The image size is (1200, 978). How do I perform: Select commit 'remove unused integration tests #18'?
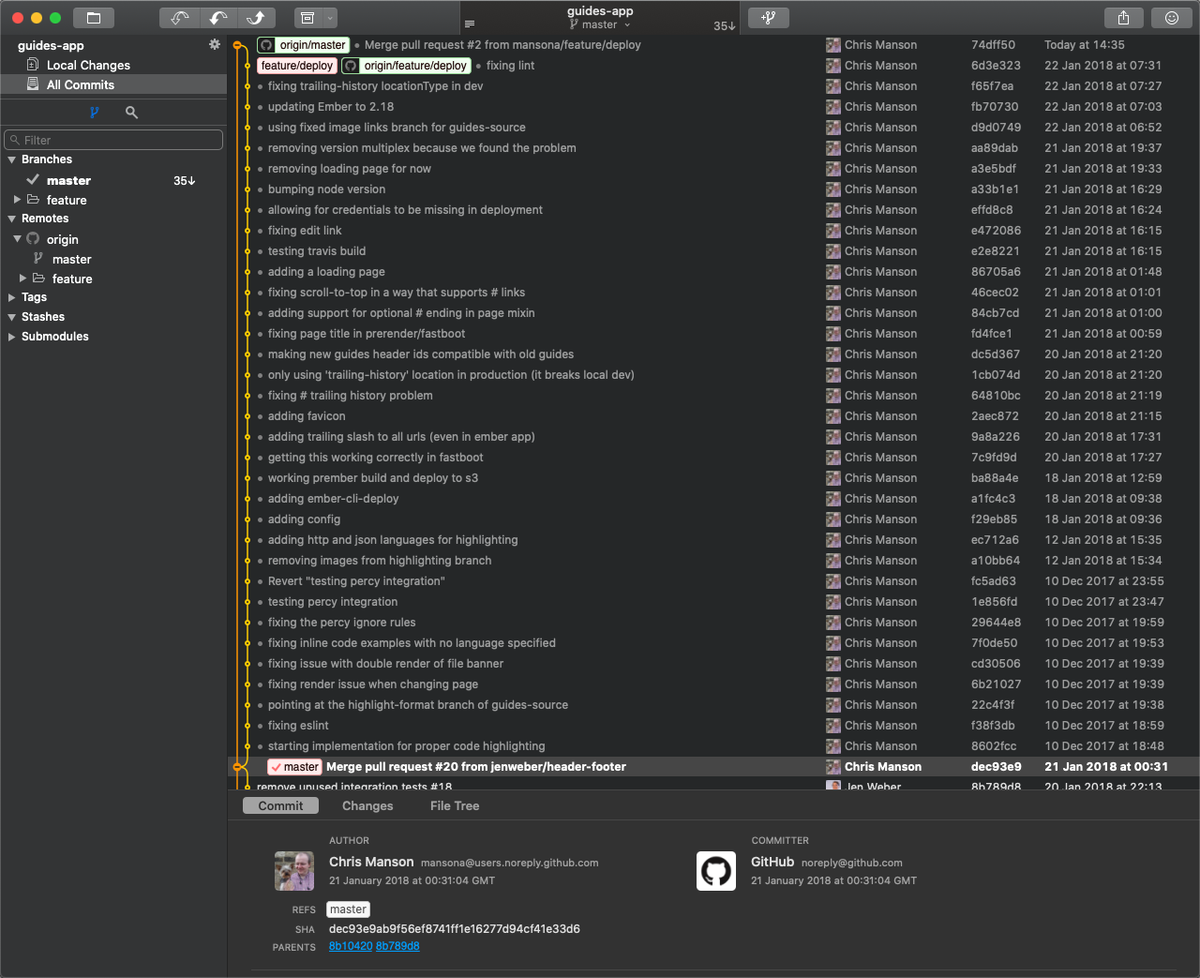[x=354, y=787]
